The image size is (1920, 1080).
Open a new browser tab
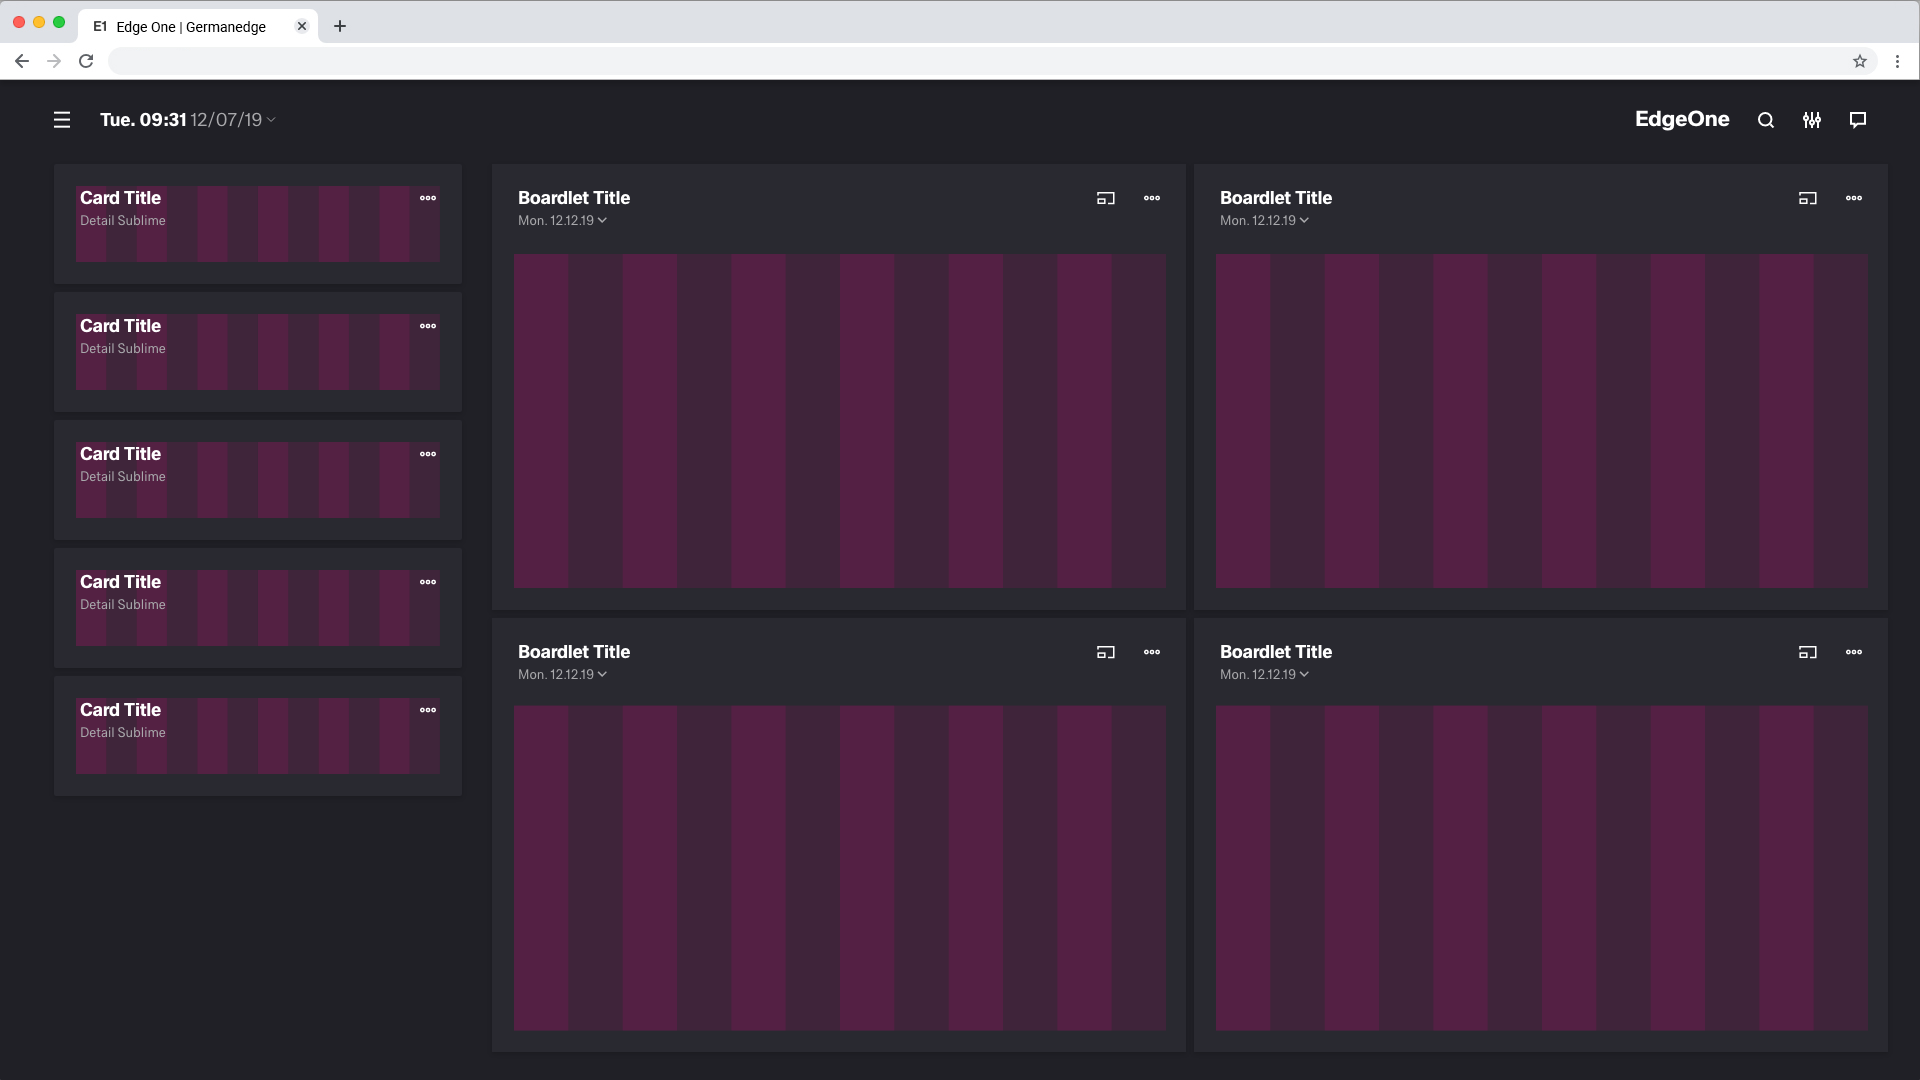pos(340,27)
